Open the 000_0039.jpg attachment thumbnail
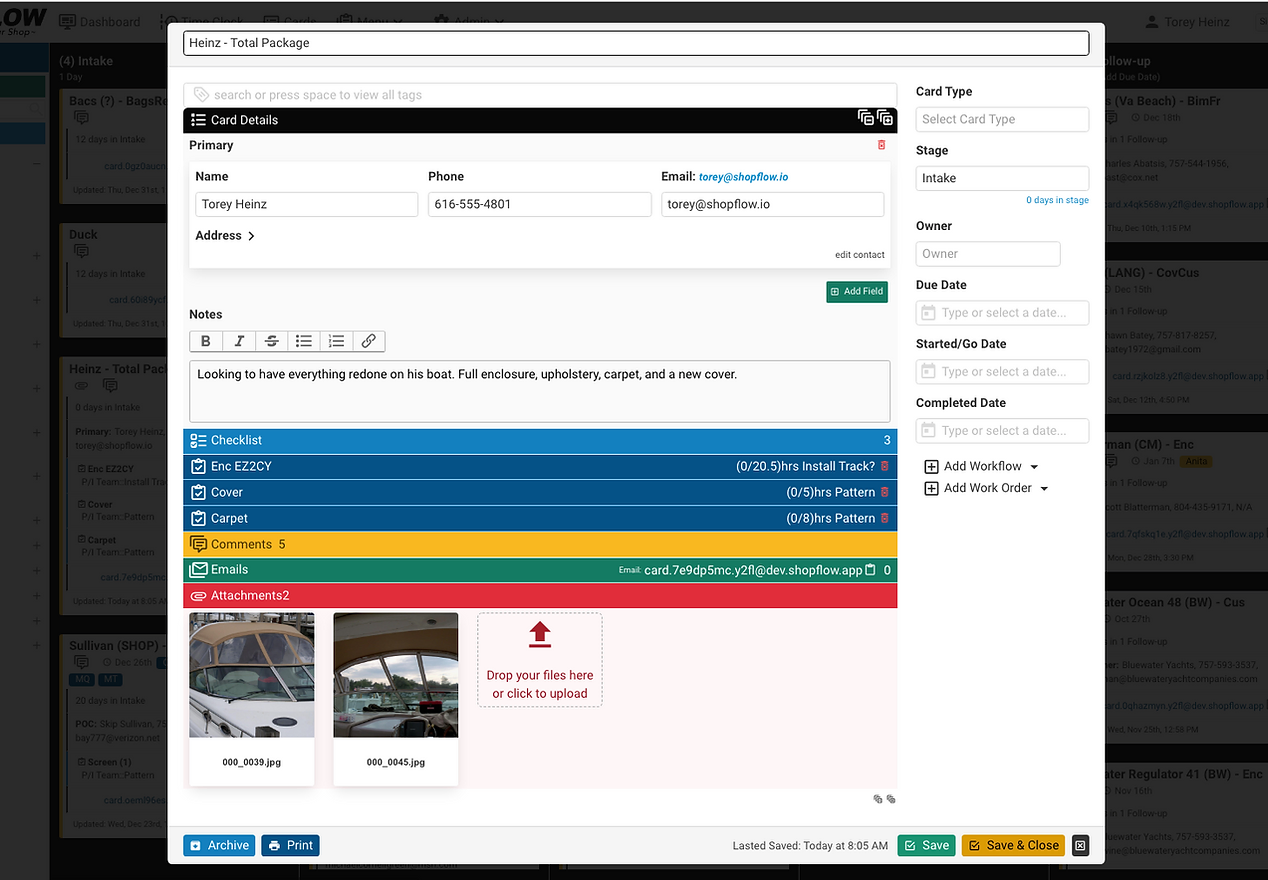Image resolution: width=1268 pixels, height=880 pixels. pos(252,675)
